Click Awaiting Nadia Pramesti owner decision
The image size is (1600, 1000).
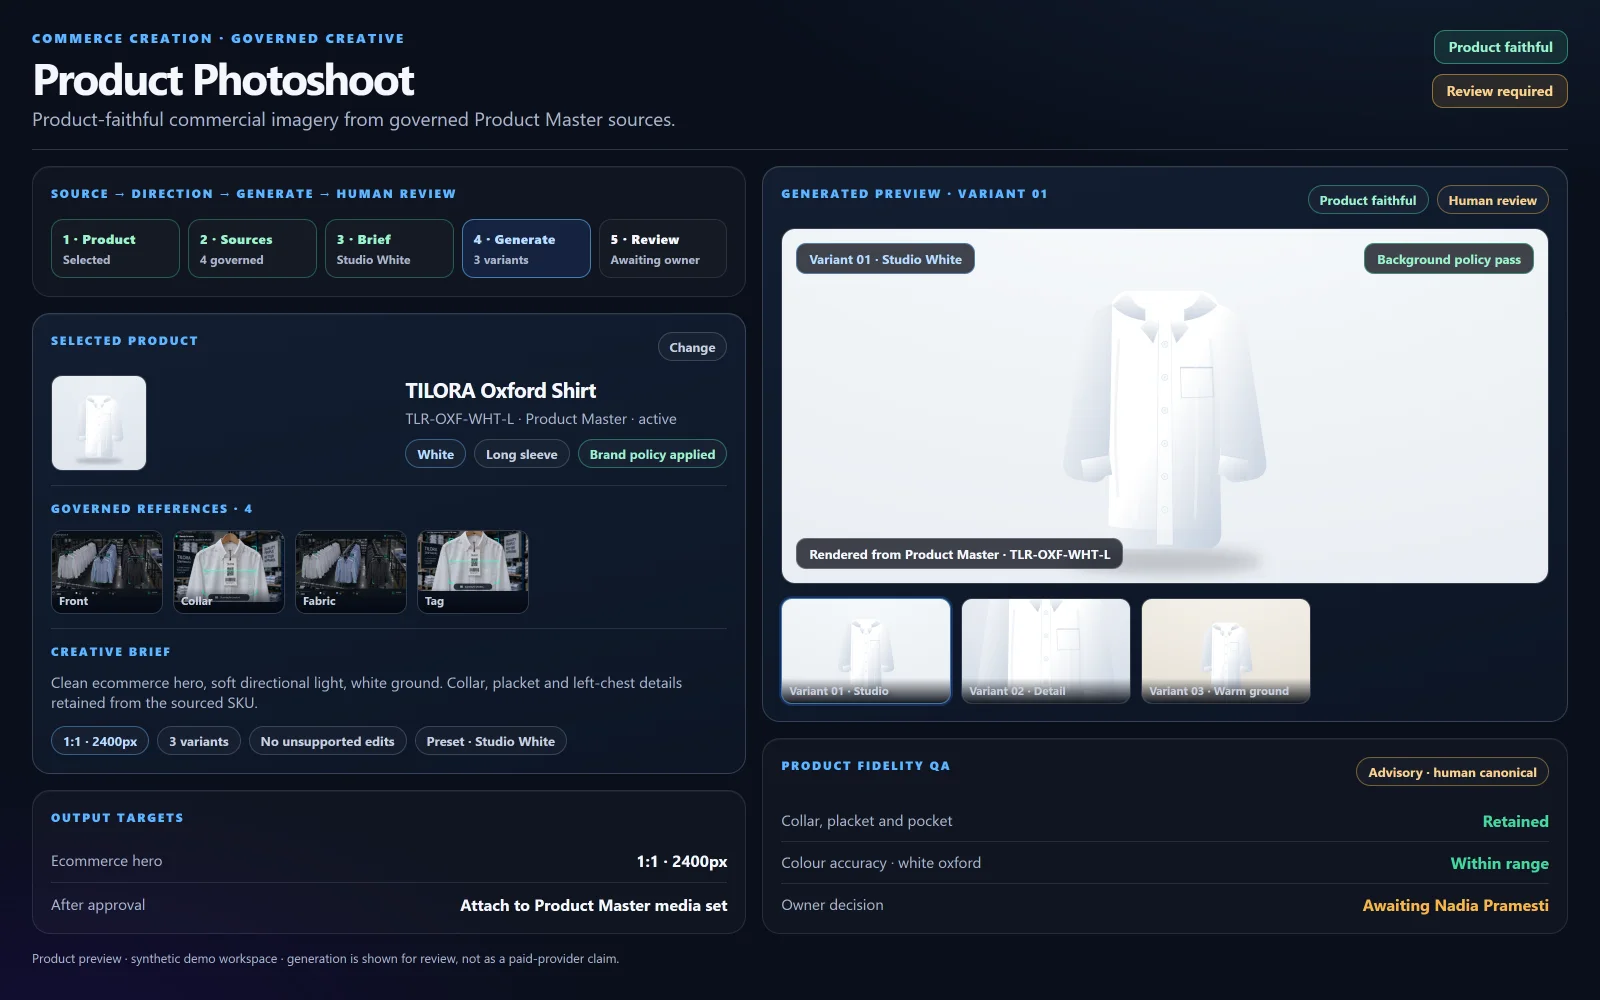tap(1455, 905)
